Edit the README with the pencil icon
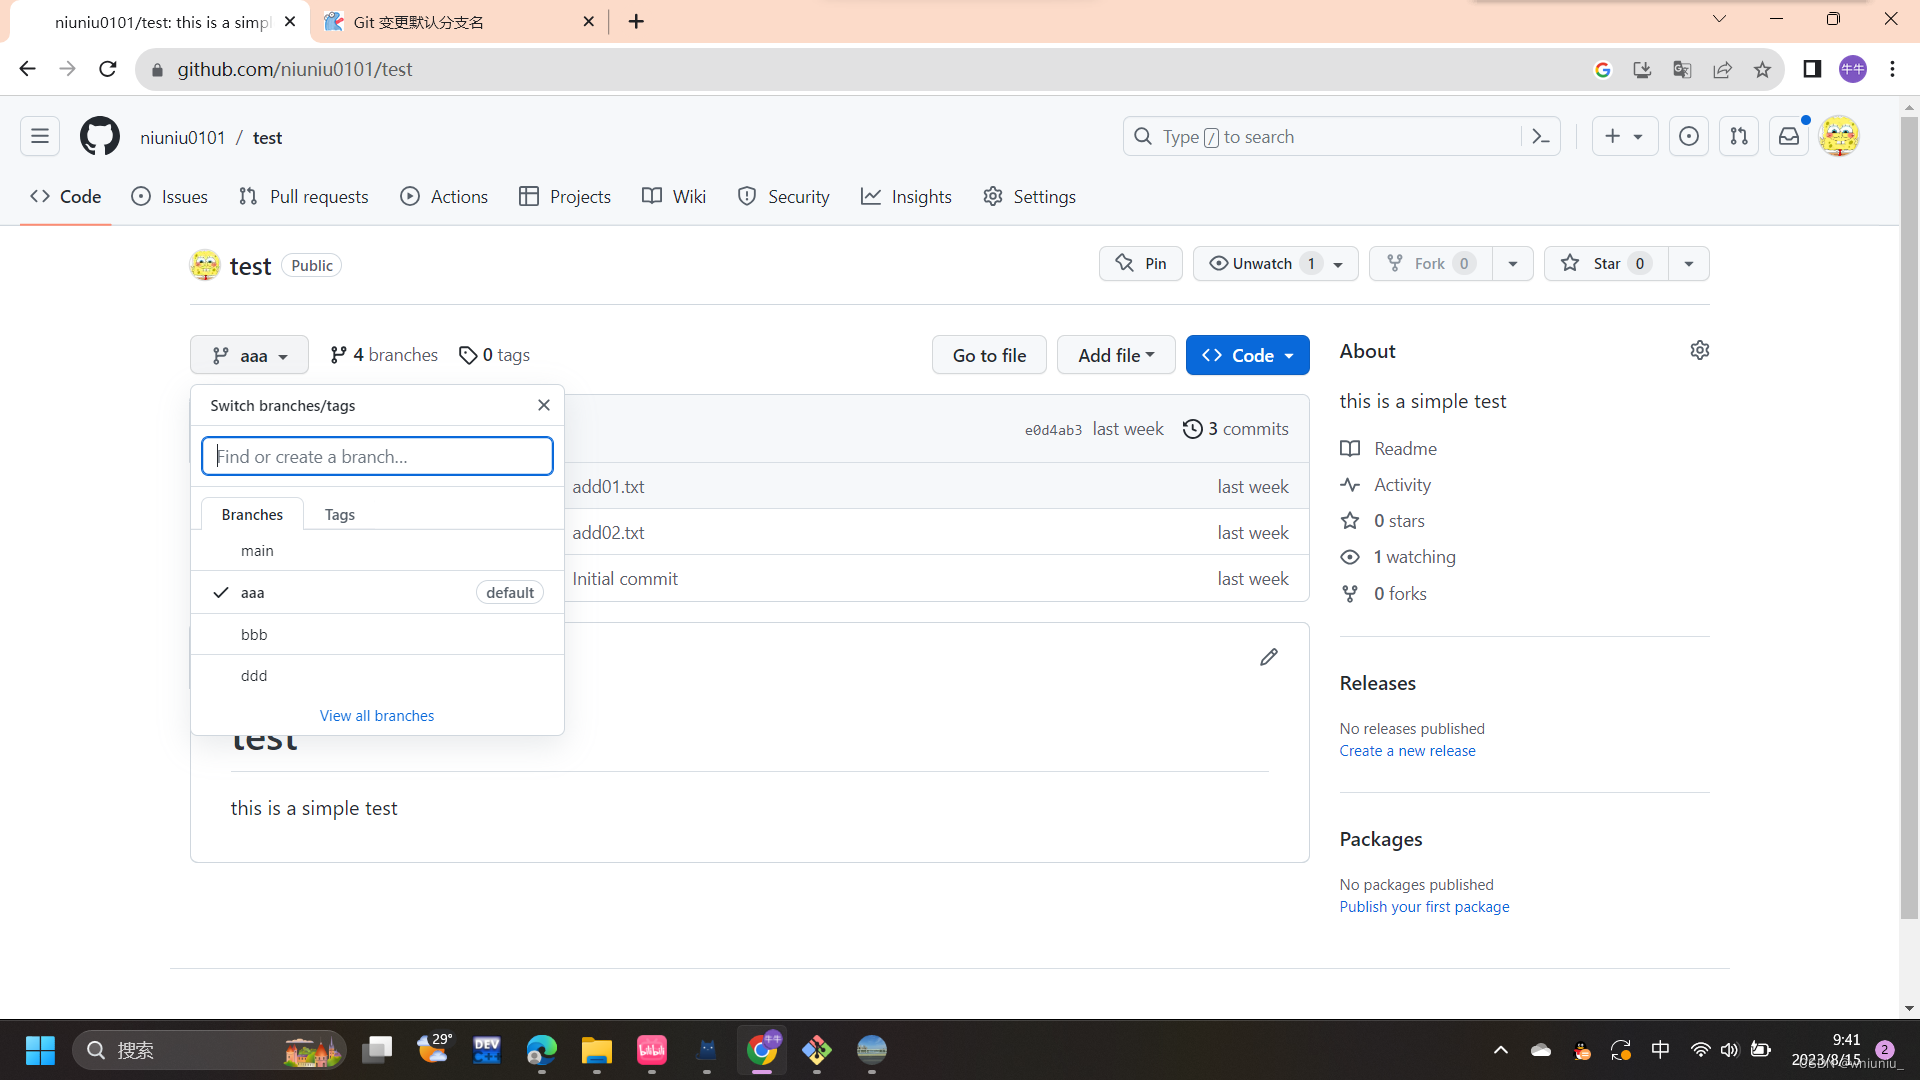The image size is (1920, 1080). 1269,657
